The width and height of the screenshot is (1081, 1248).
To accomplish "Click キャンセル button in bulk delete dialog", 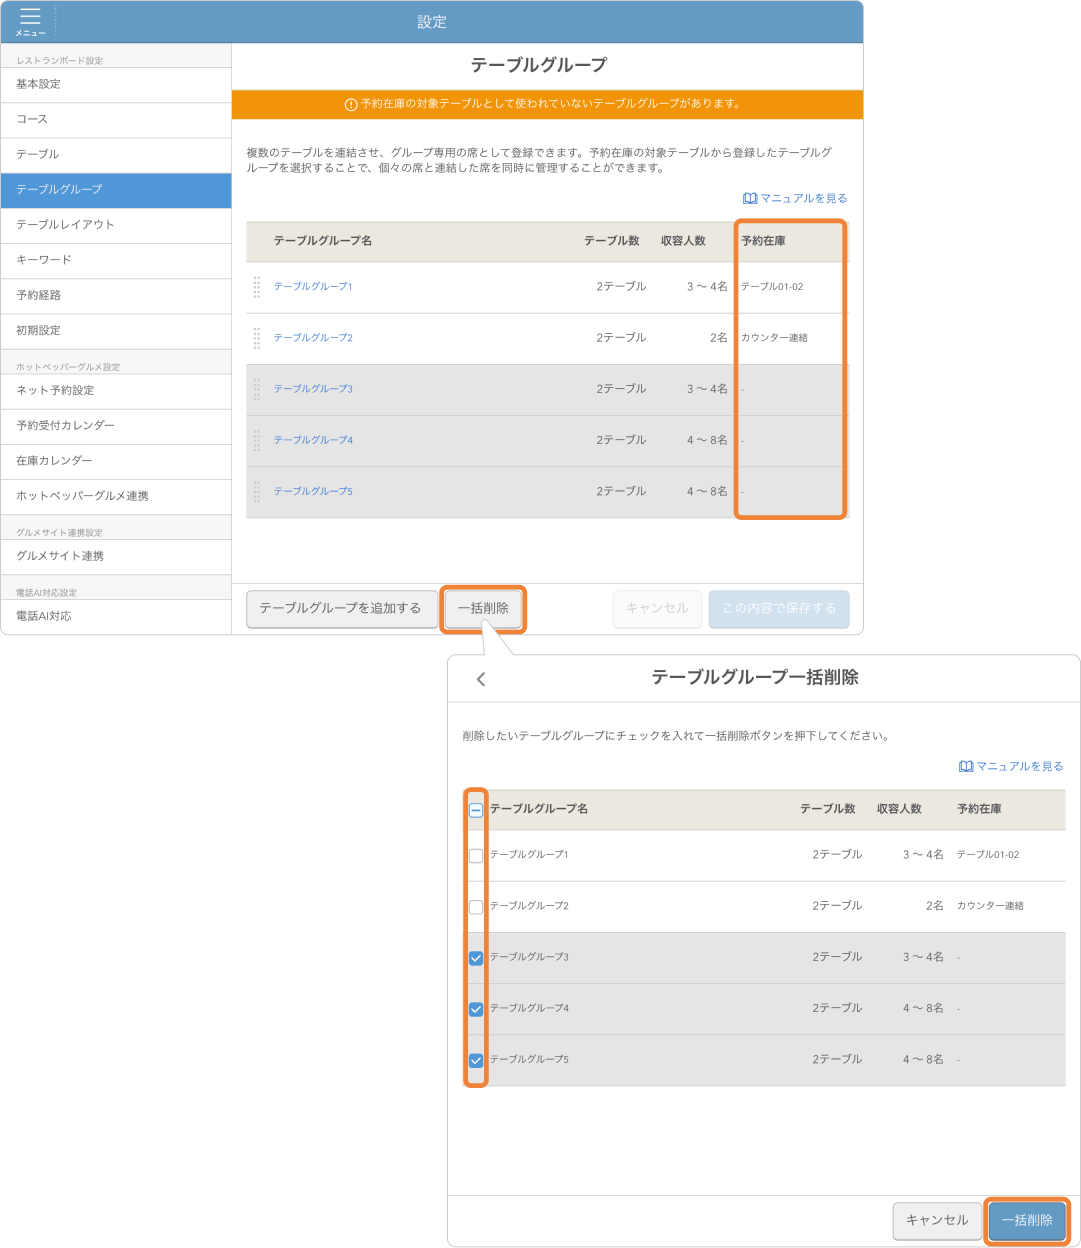I will [x=936, y=1220].
